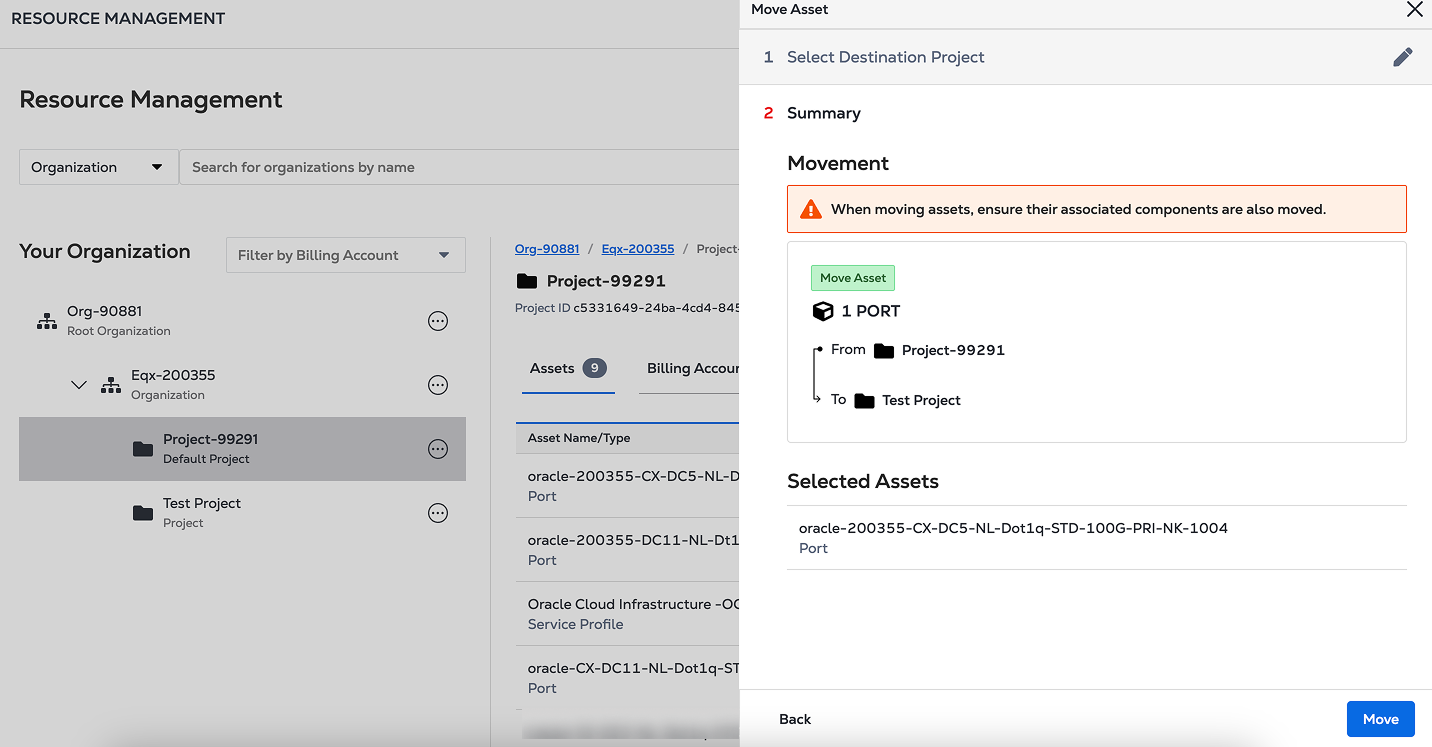Open more options menu for Eqx-200355

click(x=437, y=385)
